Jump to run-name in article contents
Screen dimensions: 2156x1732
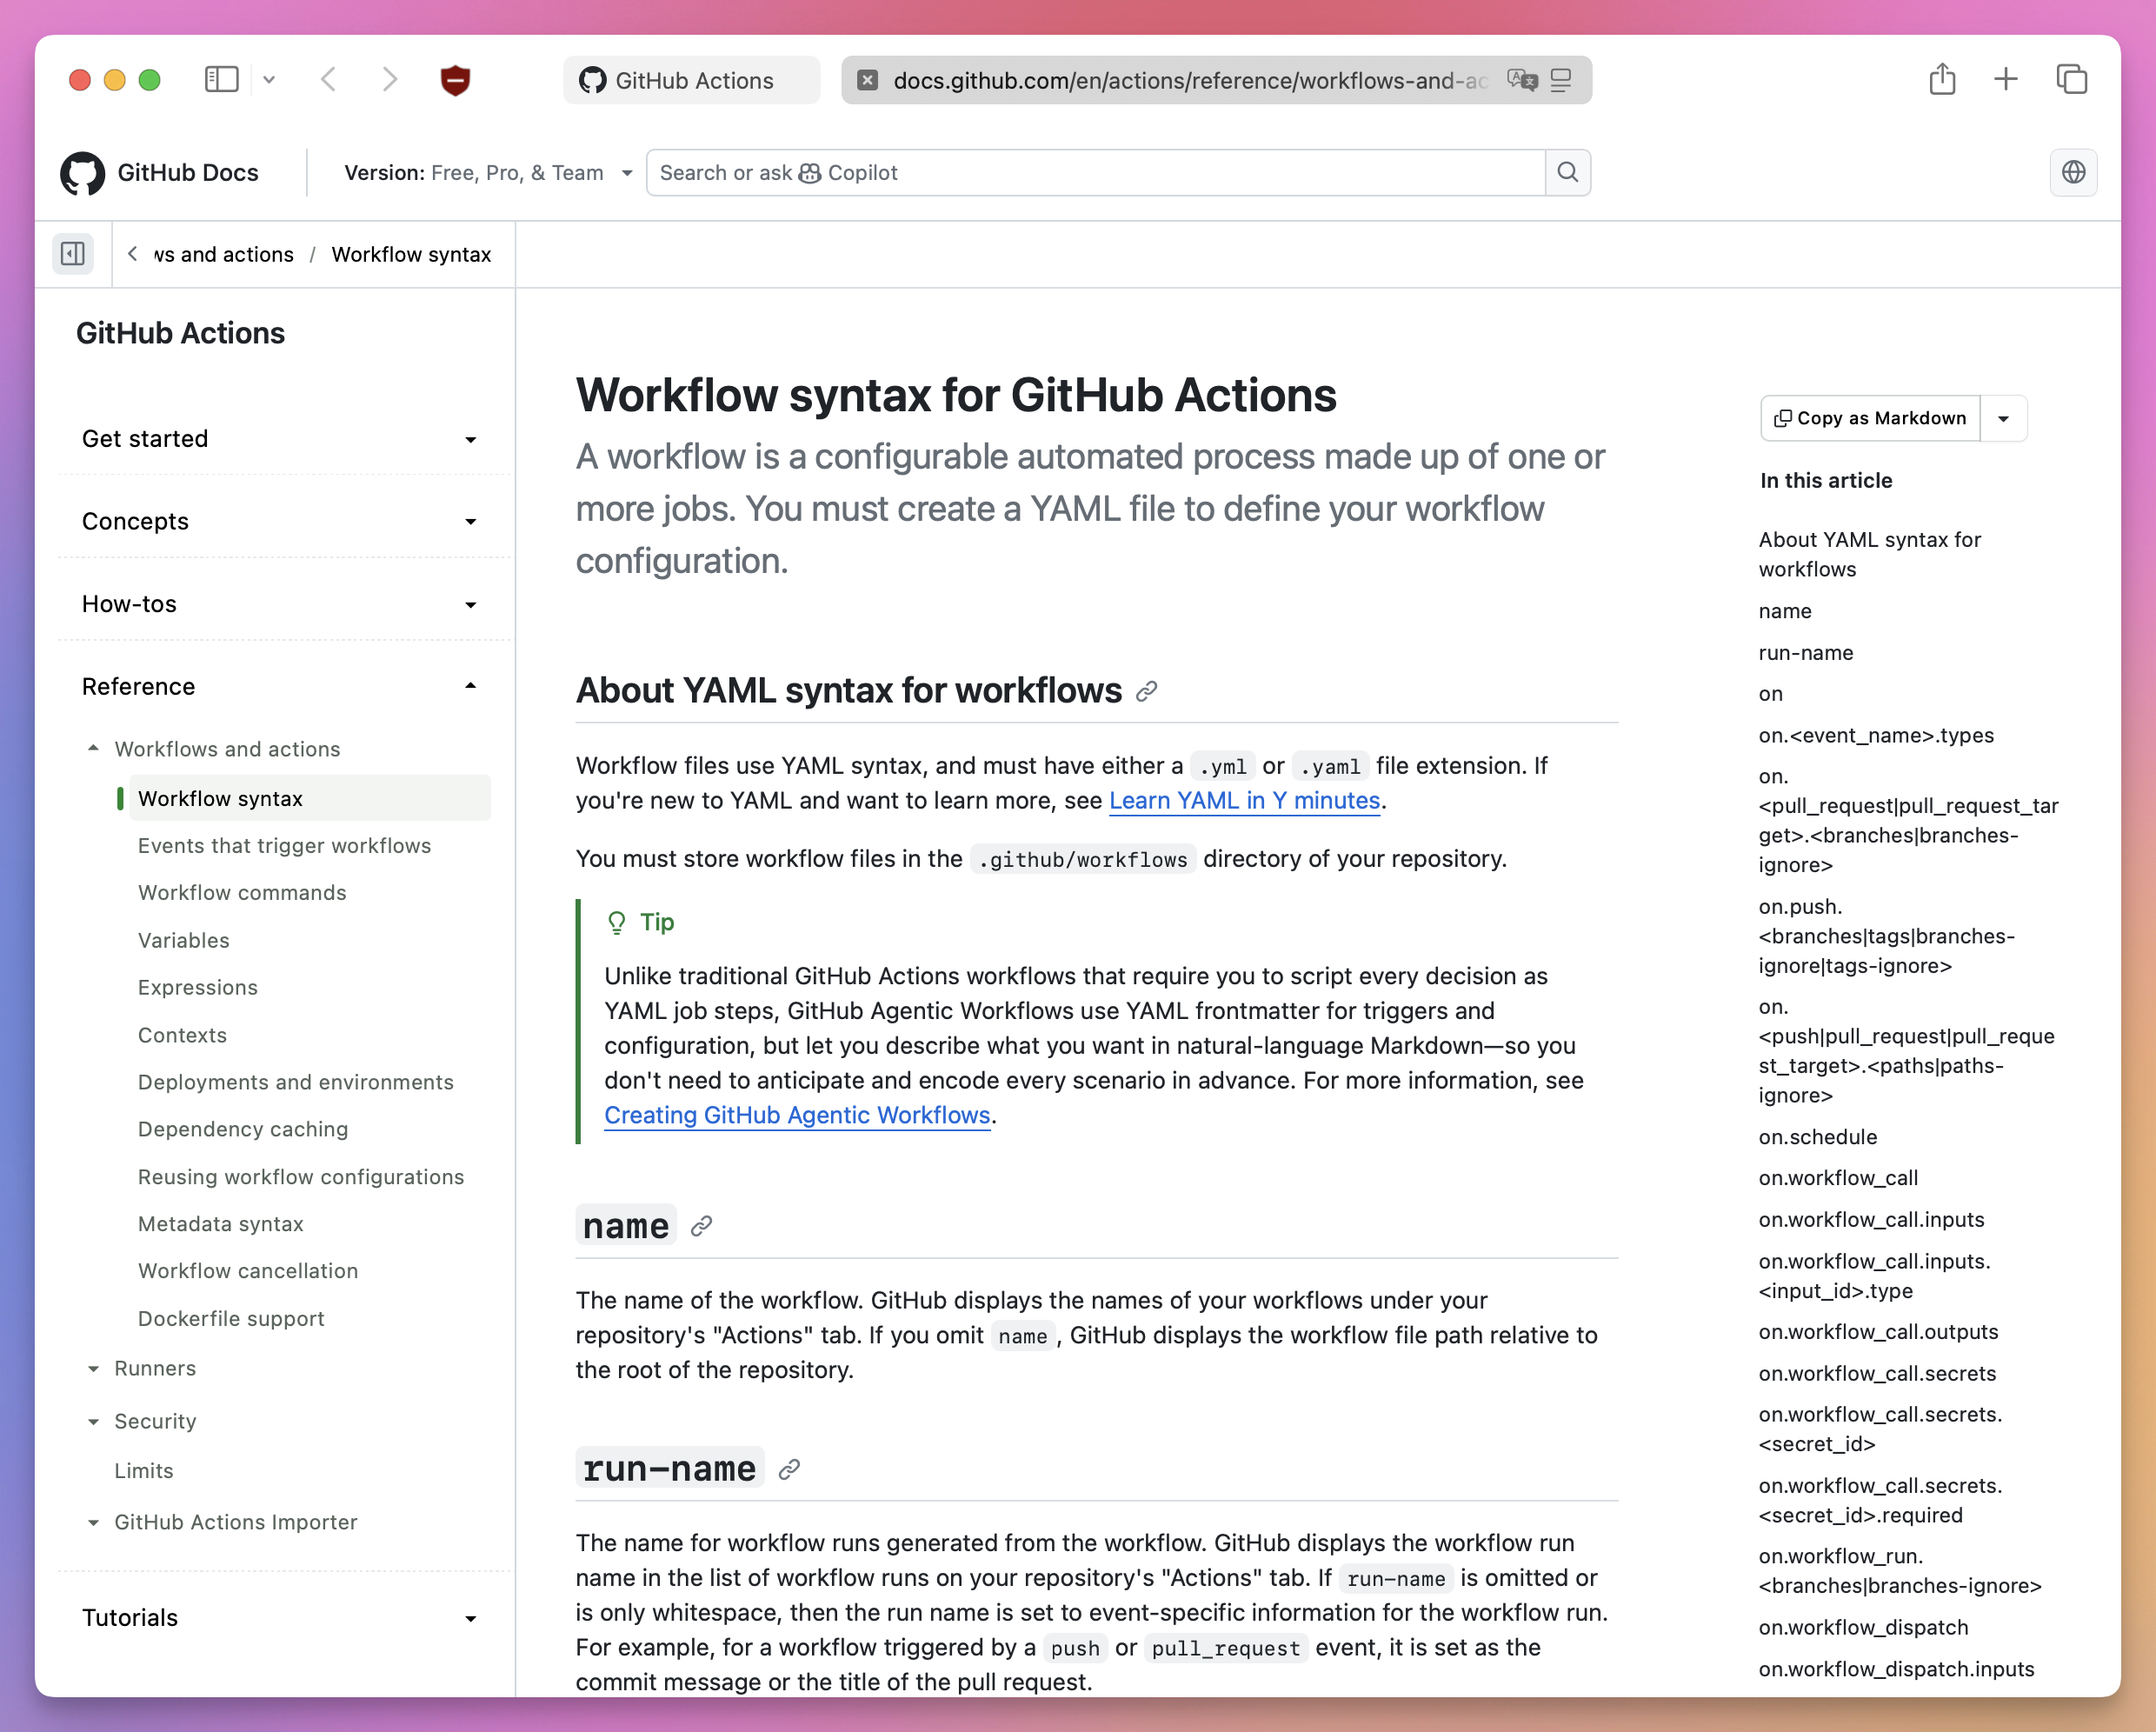click(1805, 653)
